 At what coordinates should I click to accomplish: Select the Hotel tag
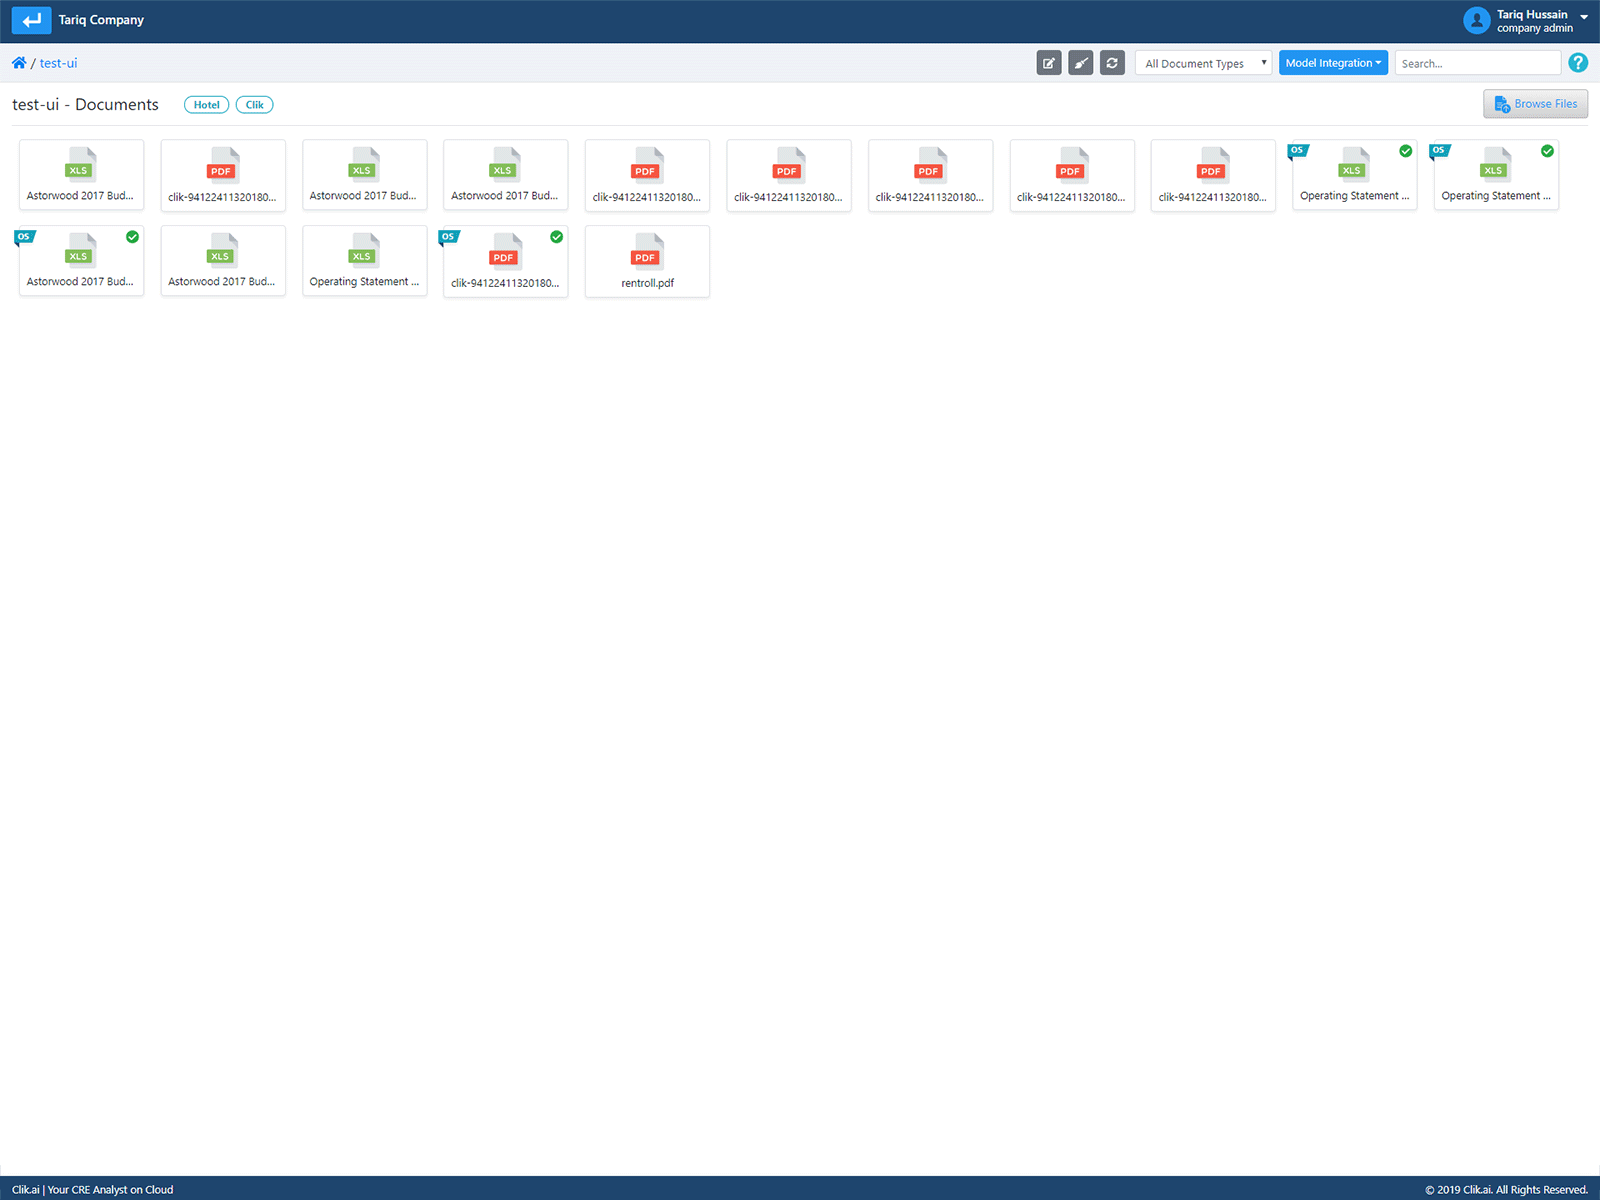206,104
